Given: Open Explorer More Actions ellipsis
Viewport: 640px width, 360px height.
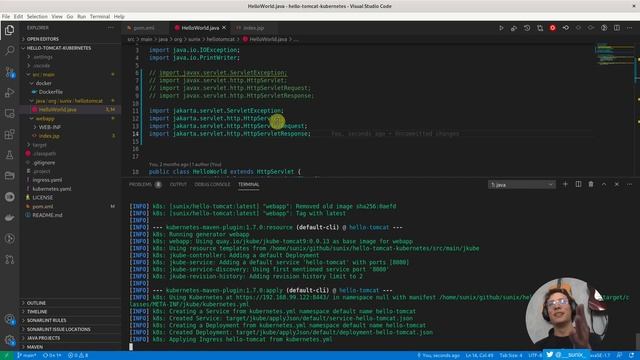Looking at the screenshot, I should click(111, 28).
